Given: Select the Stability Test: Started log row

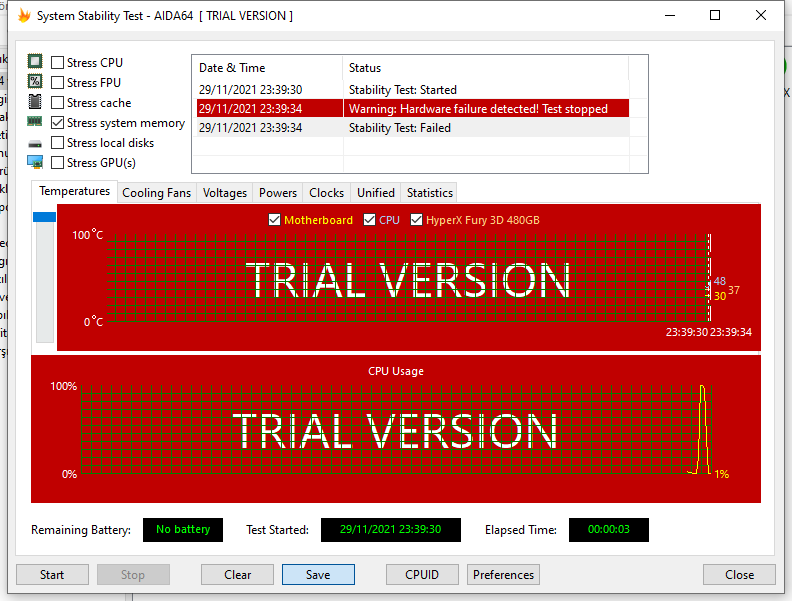Looking at the screenshot, I should [413, 89].
